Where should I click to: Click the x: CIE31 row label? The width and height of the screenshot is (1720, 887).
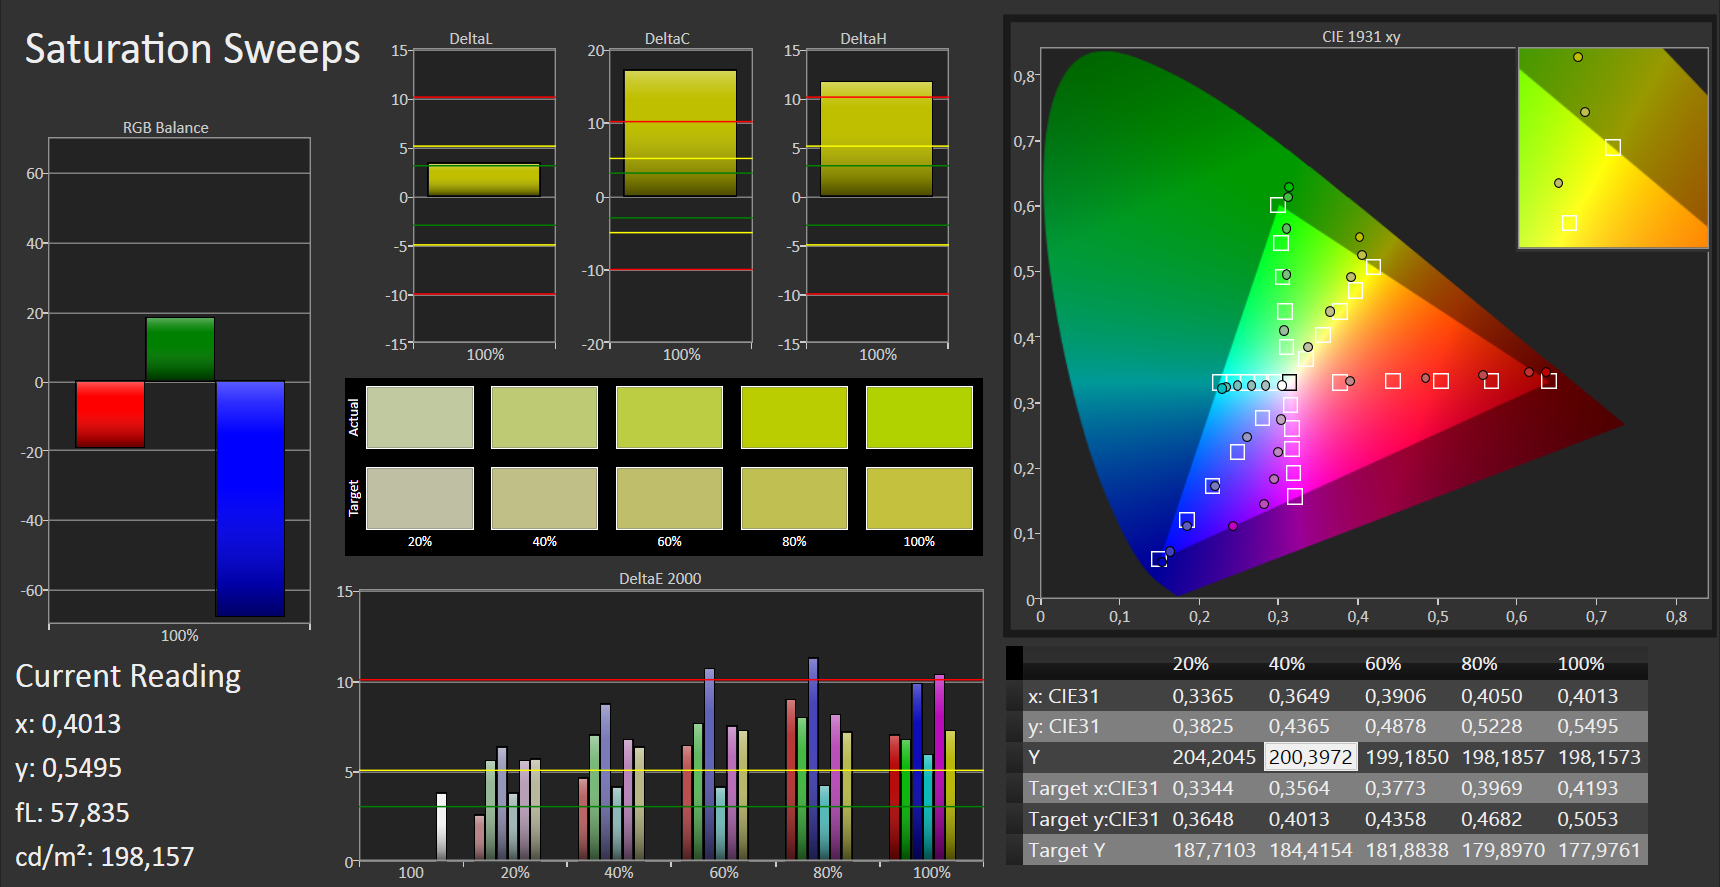pos(1063,696)
